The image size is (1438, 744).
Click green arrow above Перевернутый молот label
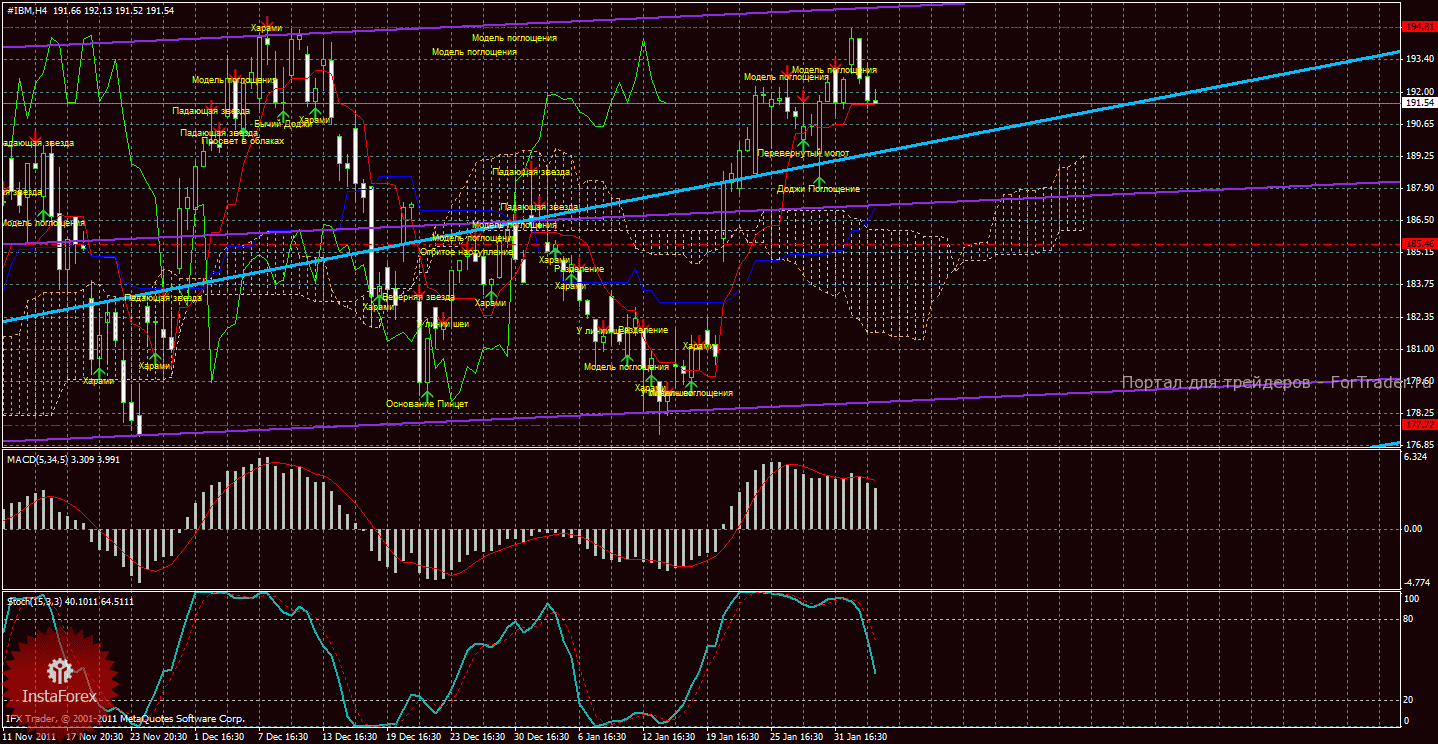click(803, 143)
